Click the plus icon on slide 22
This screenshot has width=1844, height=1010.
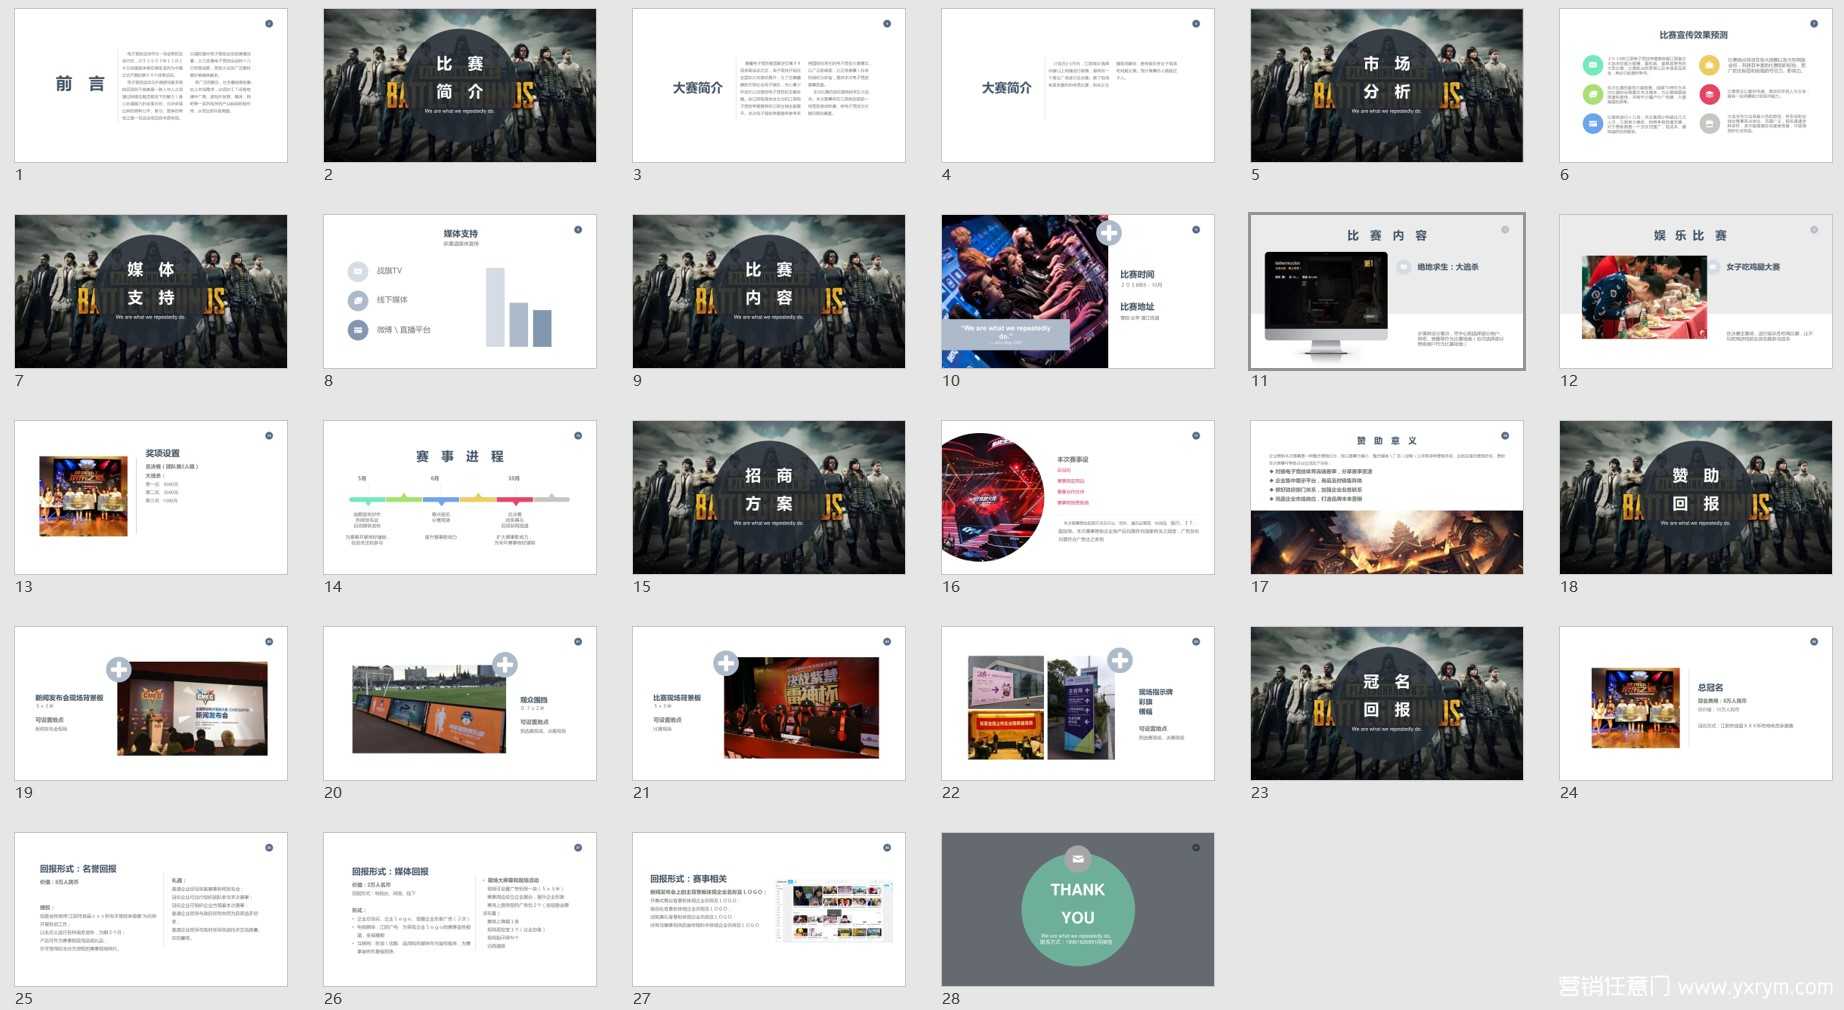[1120, 660]
